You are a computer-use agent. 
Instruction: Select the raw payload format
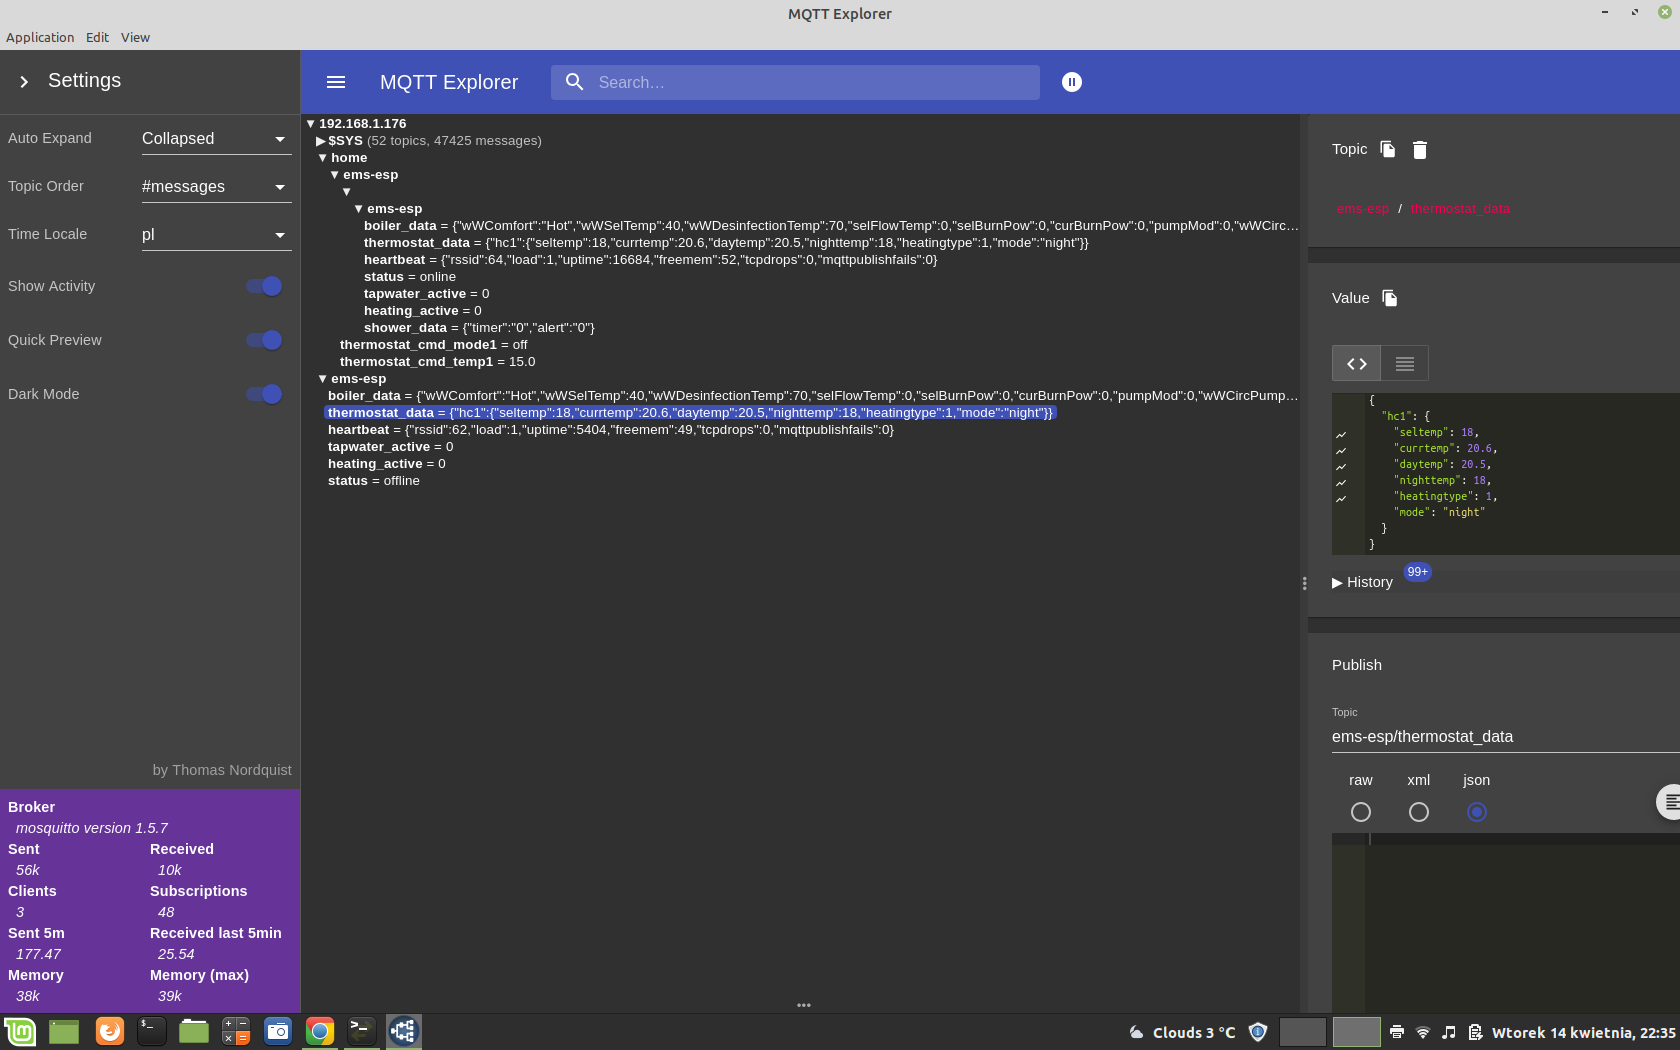(x=1360, y=812)
